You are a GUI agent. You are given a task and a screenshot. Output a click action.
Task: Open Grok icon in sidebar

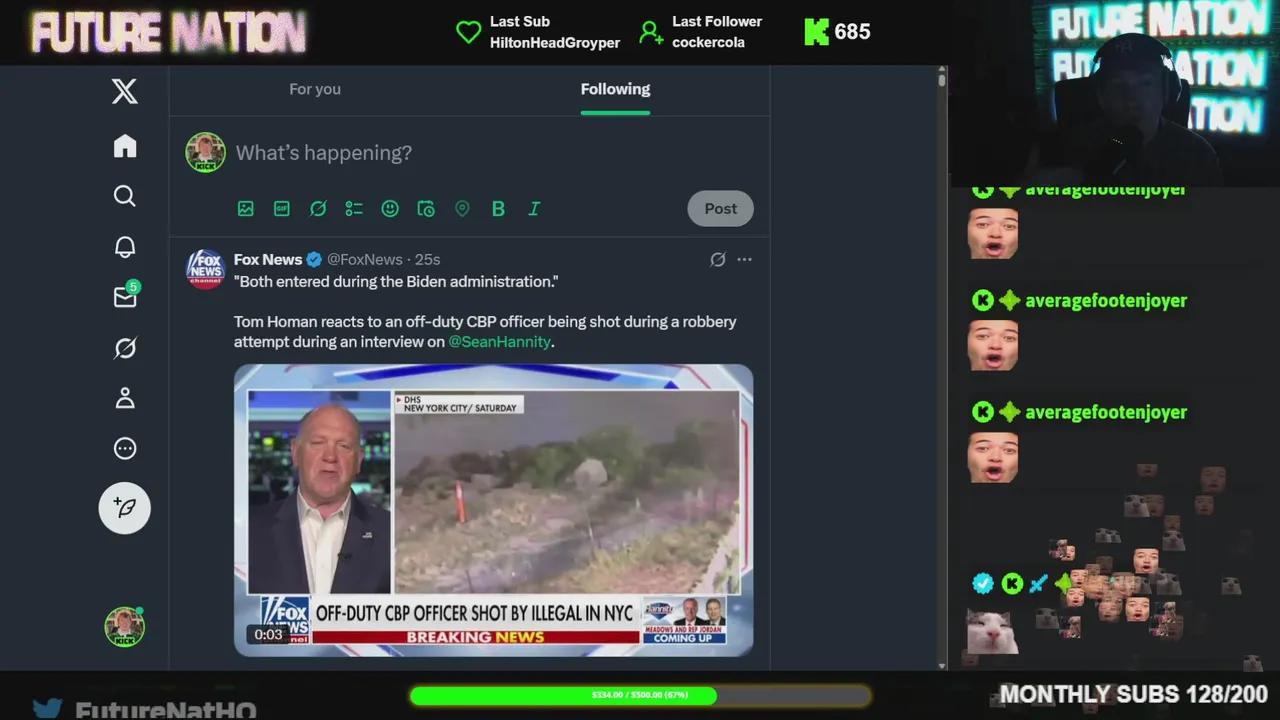pyautogui.click(x=125, y=348)
